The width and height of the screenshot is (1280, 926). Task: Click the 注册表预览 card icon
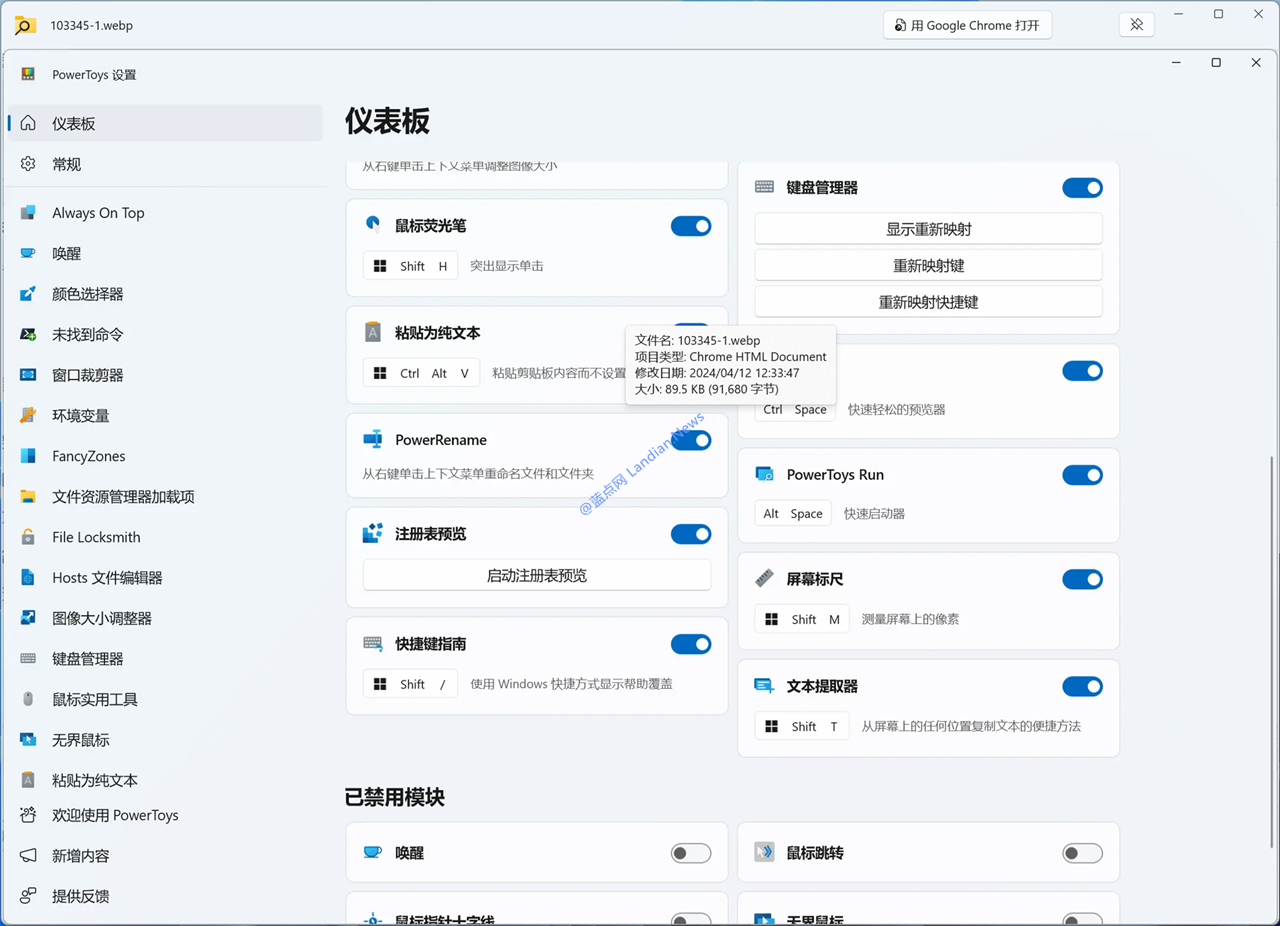point(373,534)
